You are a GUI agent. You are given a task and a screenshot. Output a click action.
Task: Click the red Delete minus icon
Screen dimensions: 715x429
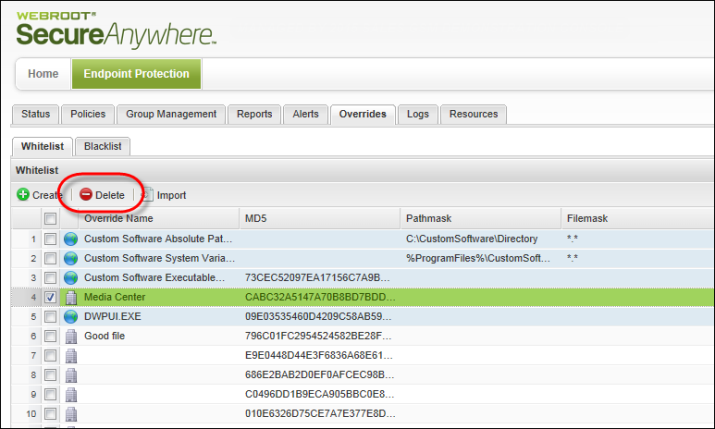[x=86, y=195]
